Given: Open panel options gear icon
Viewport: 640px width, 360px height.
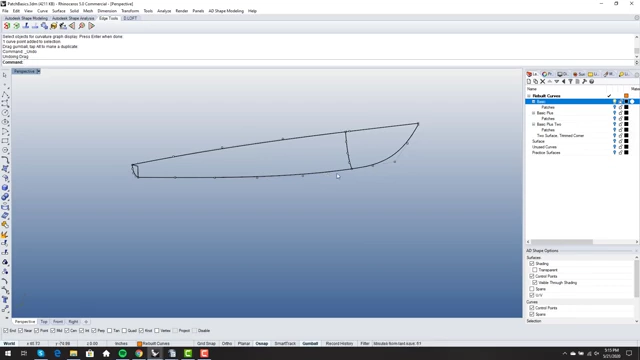Looking at the screenshot, I should coord(636,74).
